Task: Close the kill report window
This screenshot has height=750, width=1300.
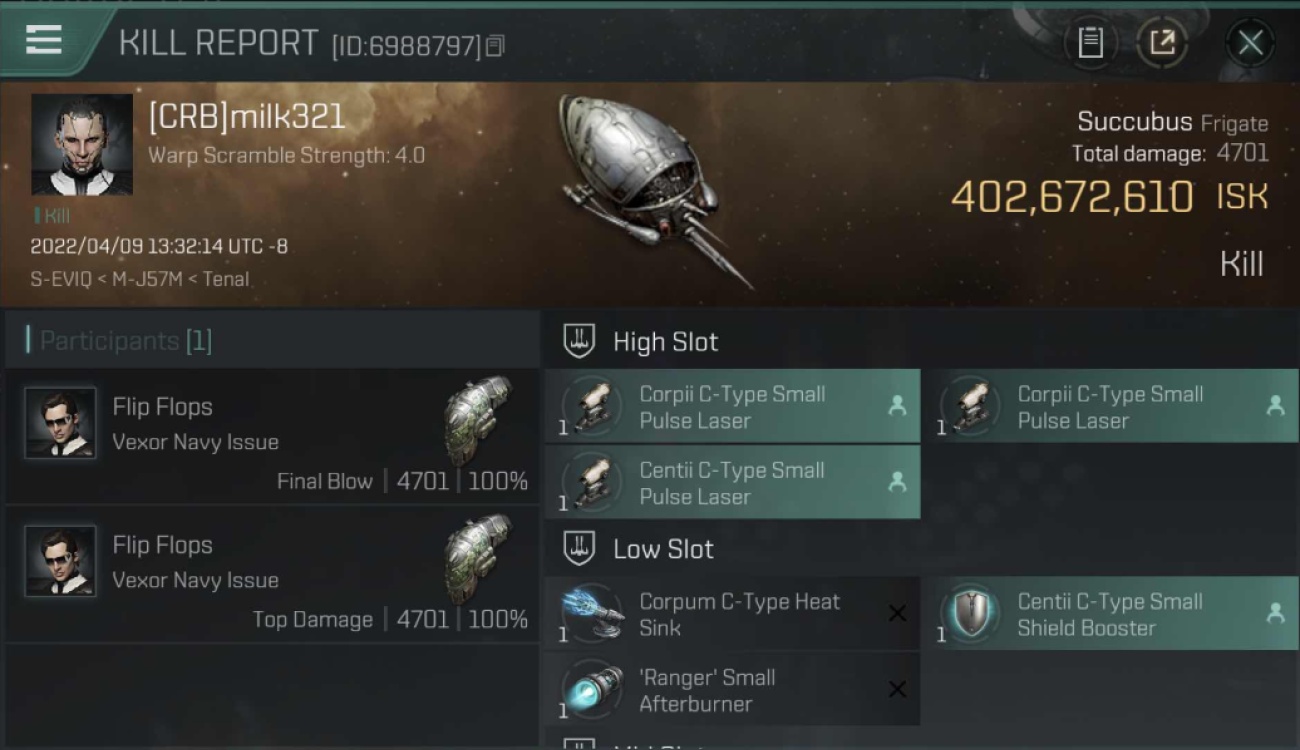Action: [x=1250, y=43]
